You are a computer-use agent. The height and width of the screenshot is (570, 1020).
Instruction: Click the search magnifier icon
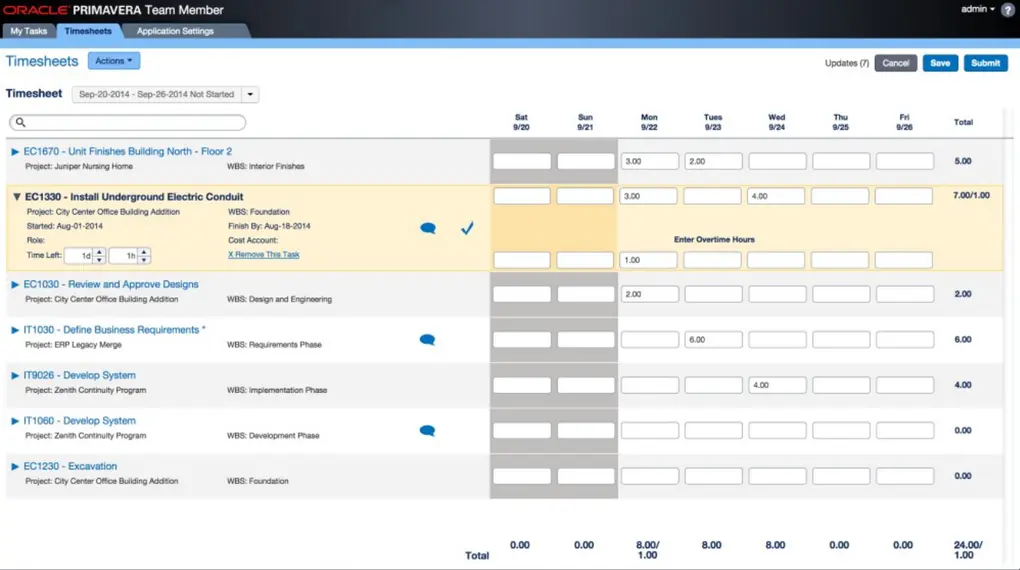click(20, 122)
